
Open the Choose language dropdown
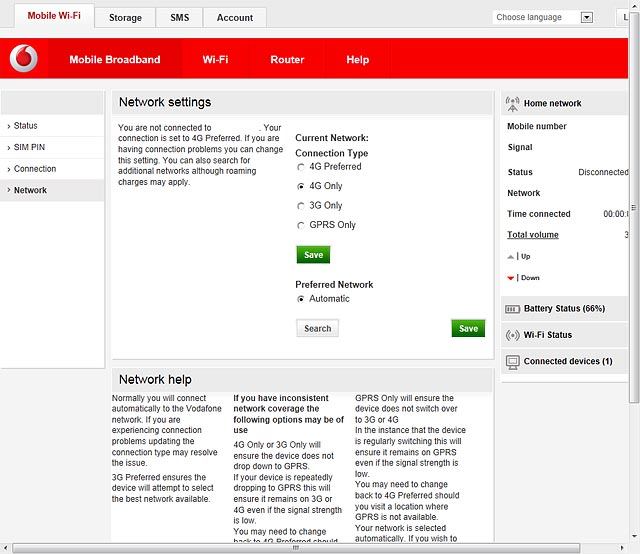[x=542, y=17]
